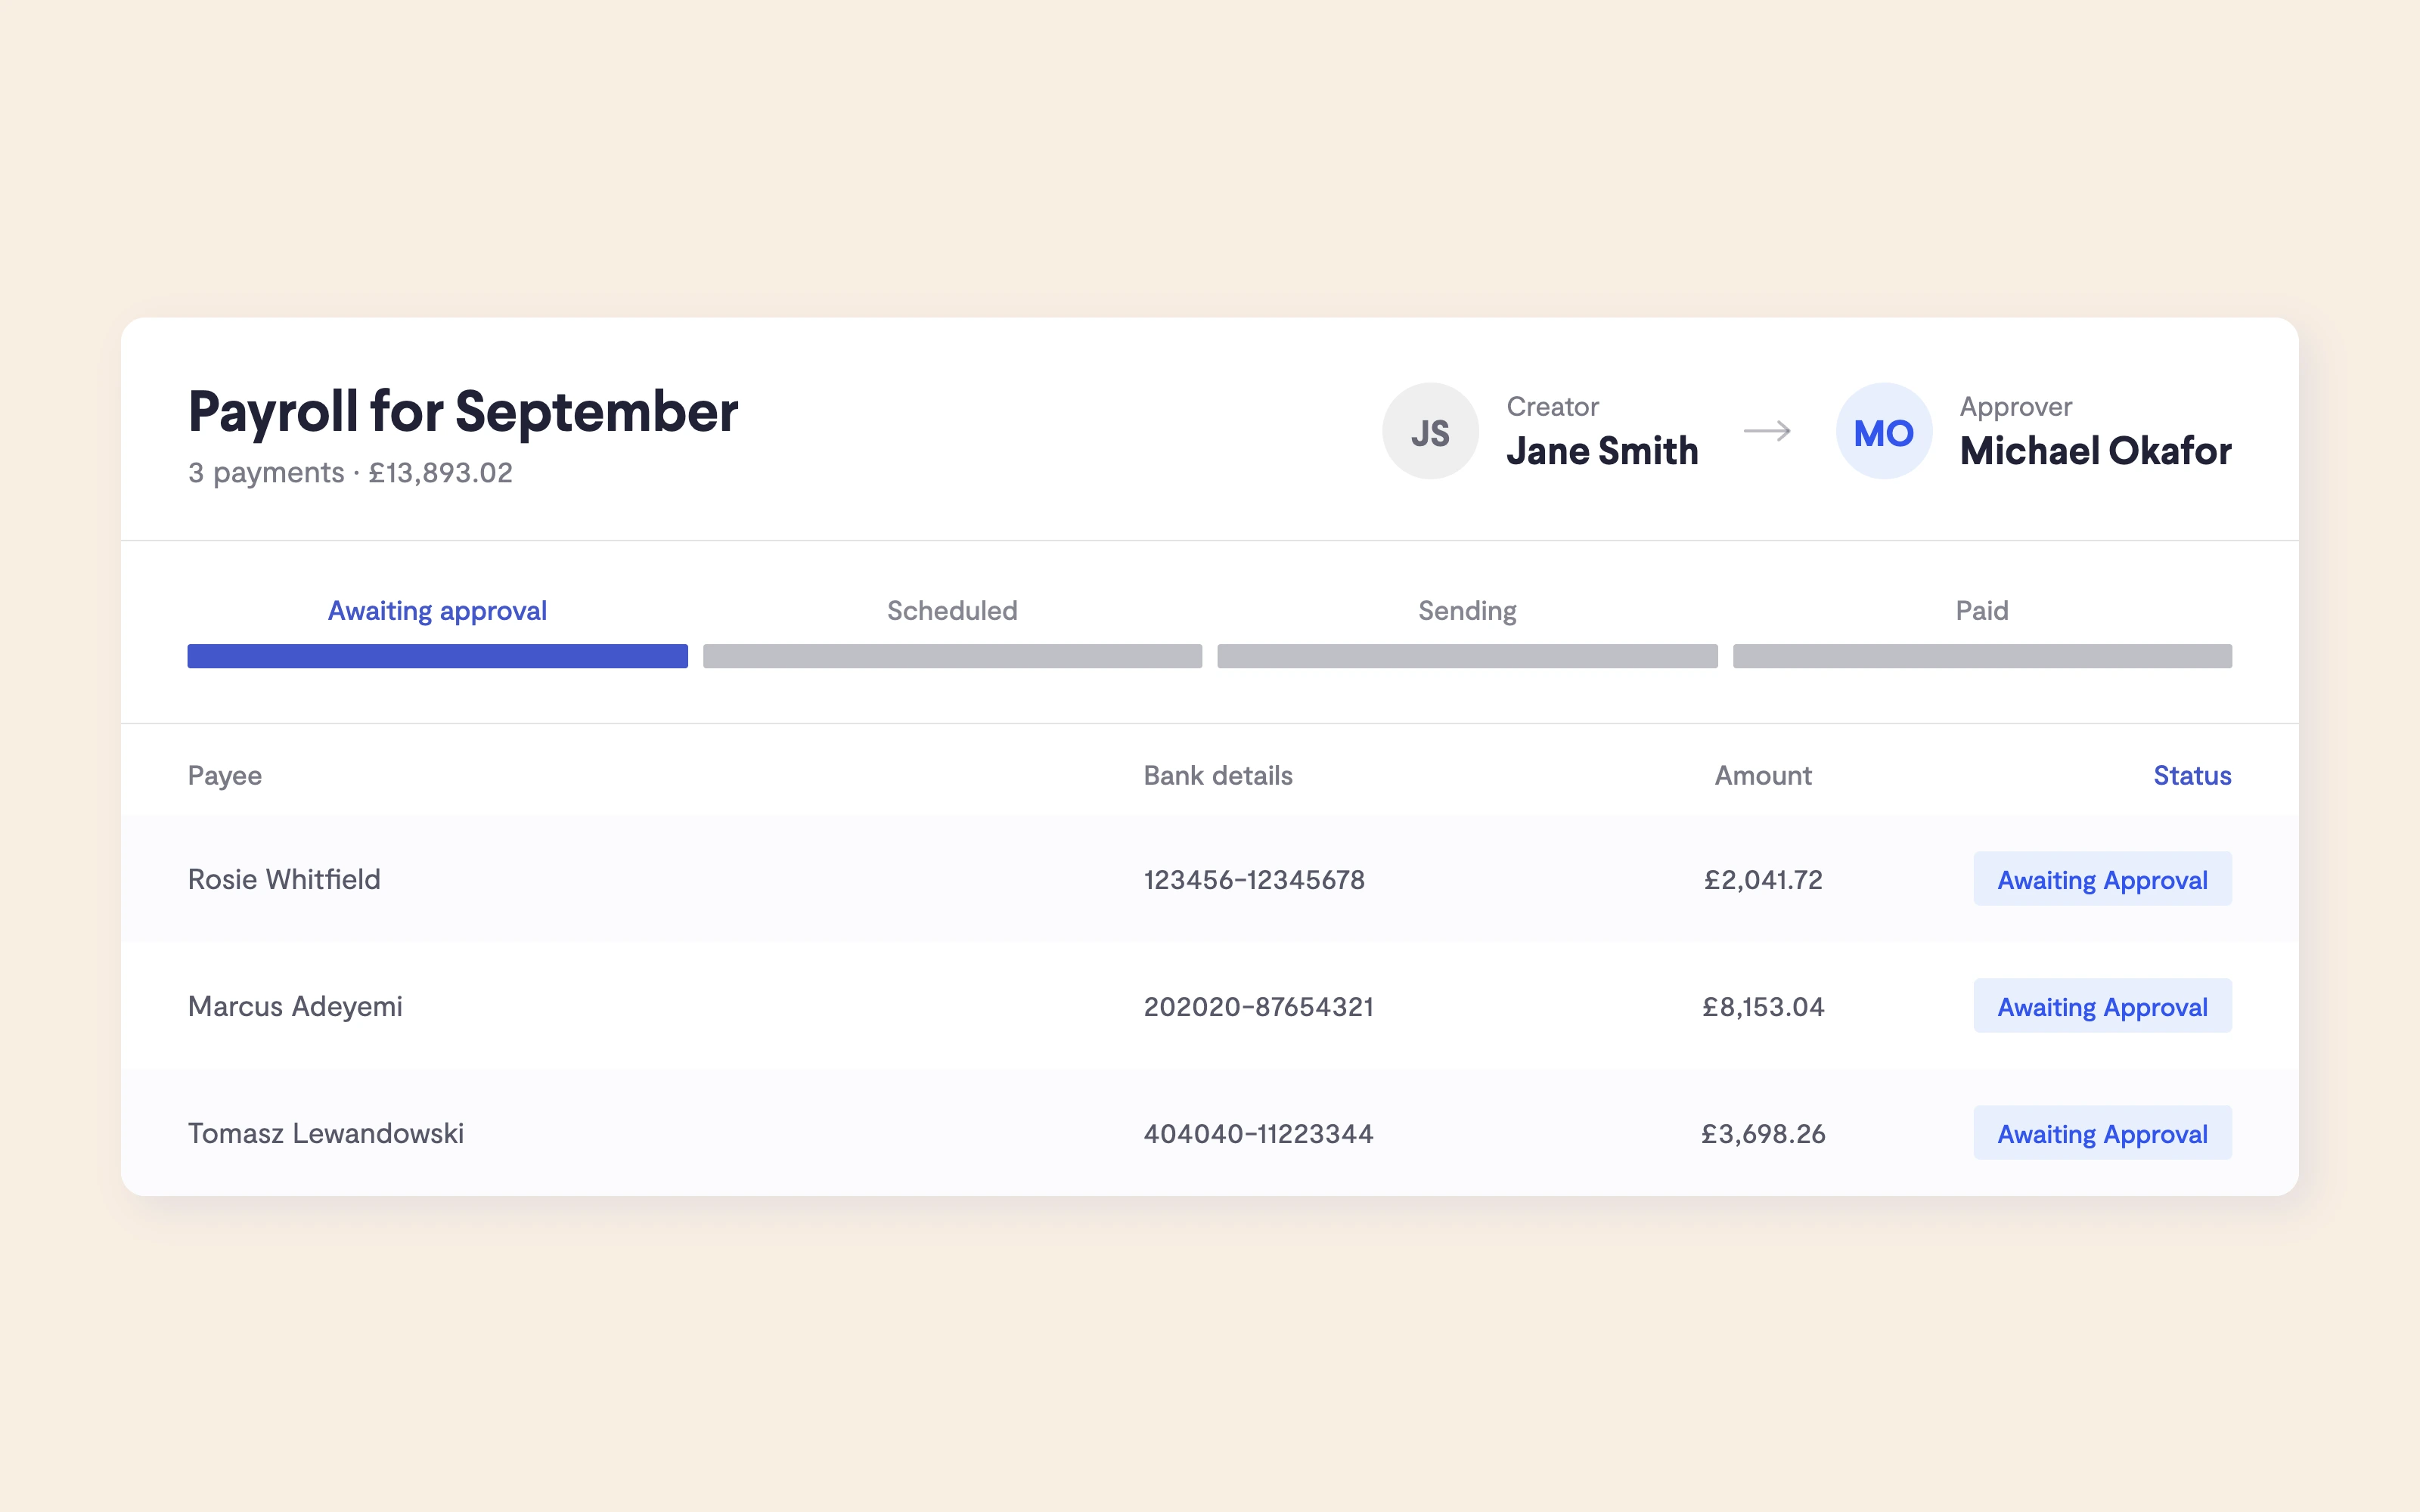The image size is (2420, 1512).
Task: Click the JS creator avatar
Action: [x=1430, y=431]
